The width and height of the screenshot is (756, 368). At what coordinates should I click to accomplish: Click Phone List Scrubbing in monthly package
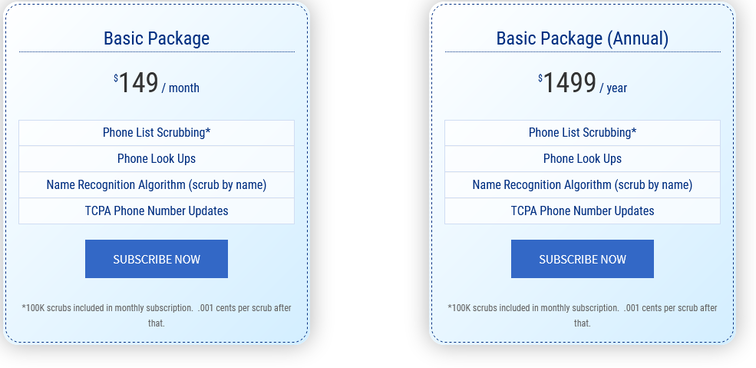156,133
